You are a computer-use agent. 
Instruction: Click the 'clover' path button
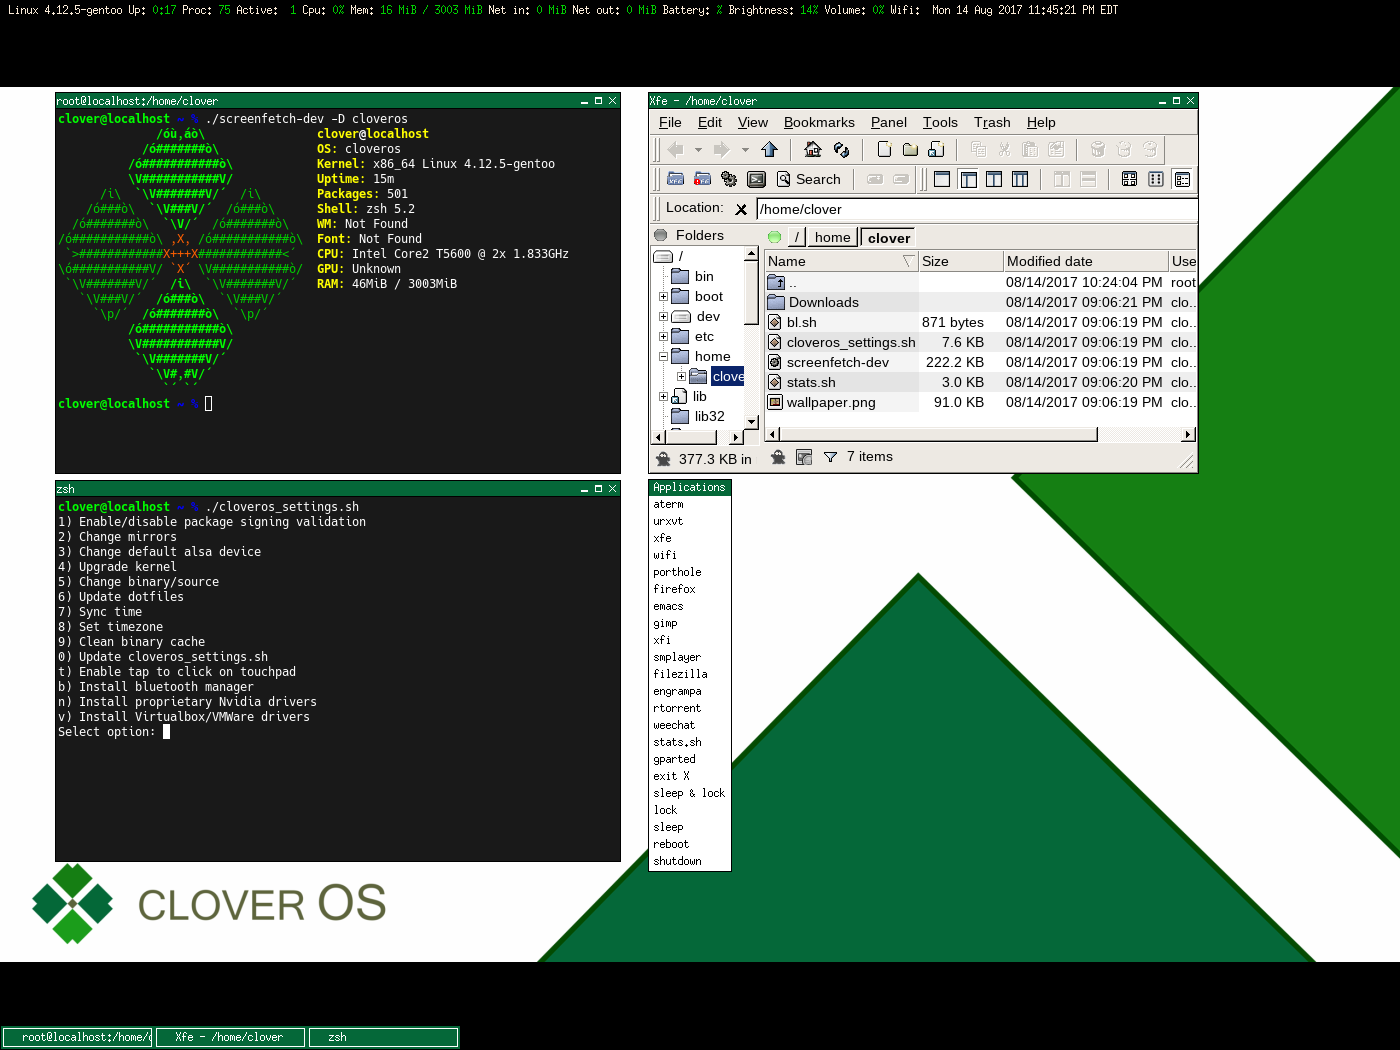click(889, 237)
